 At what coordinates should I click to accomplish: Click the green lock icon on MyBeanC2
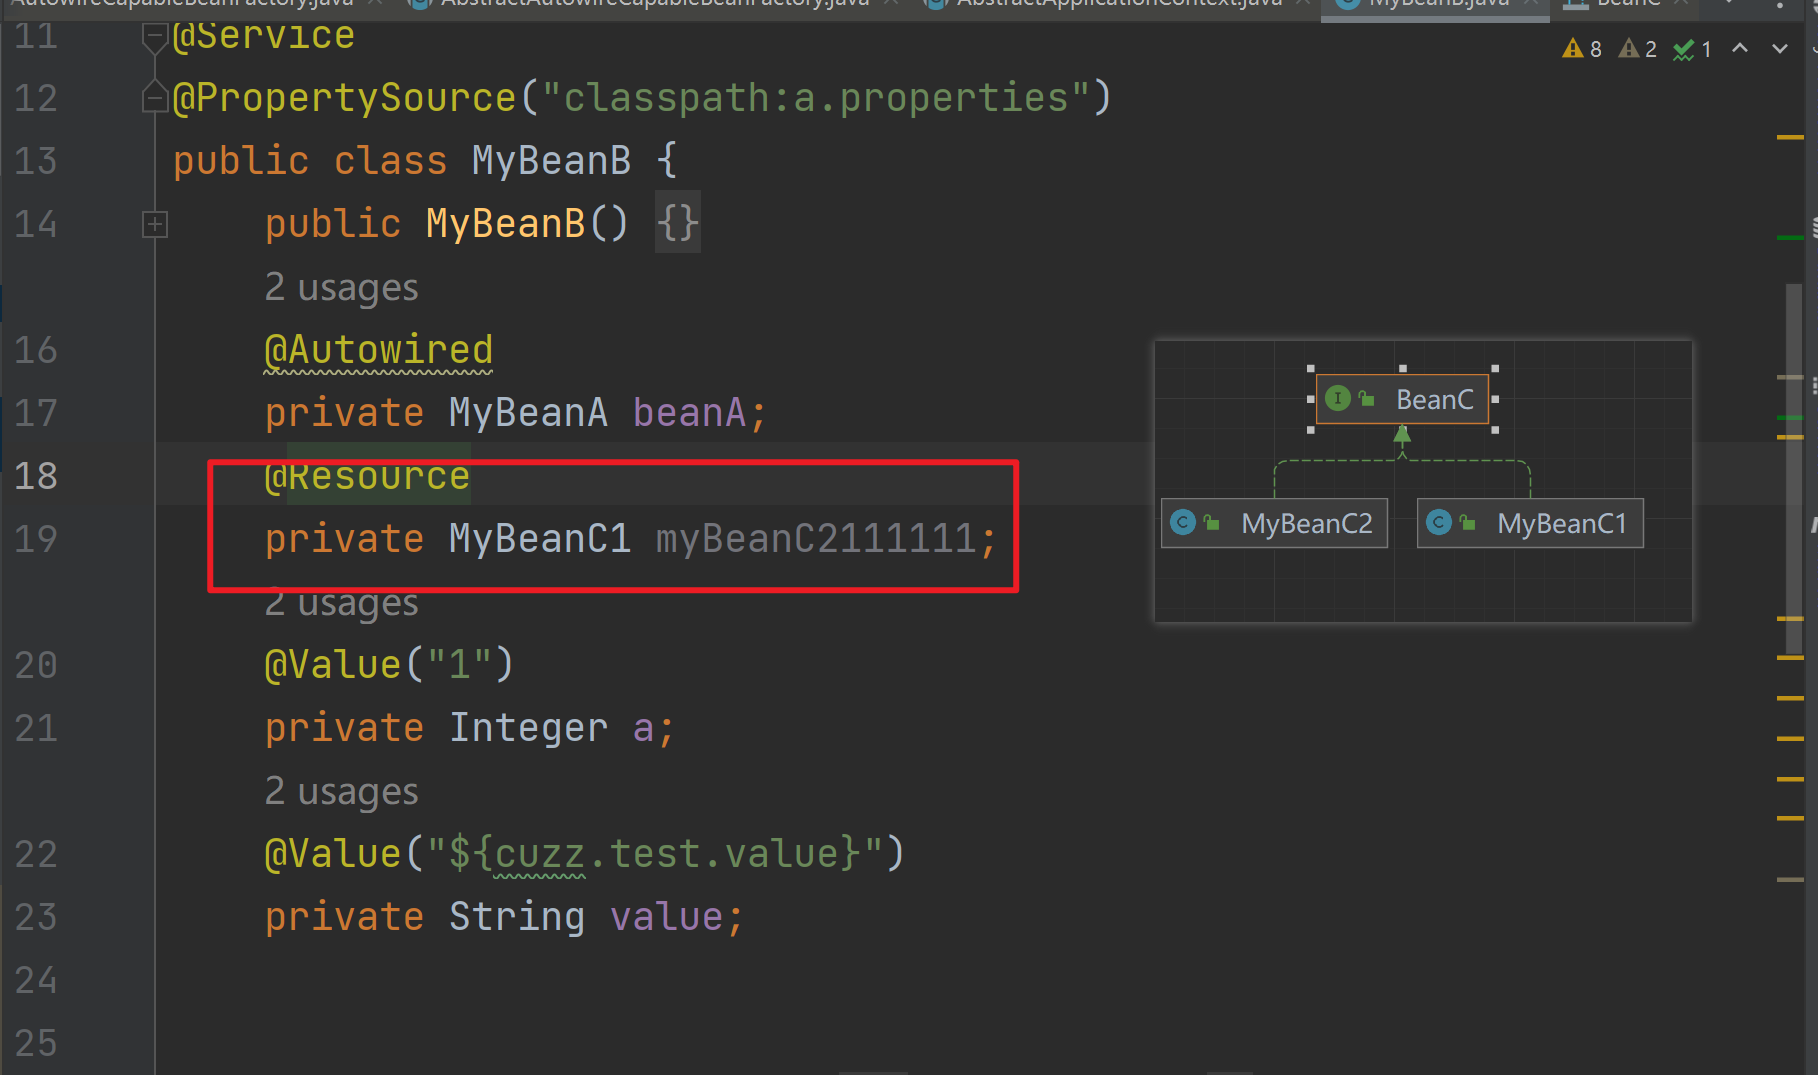tap(1212, 523)
